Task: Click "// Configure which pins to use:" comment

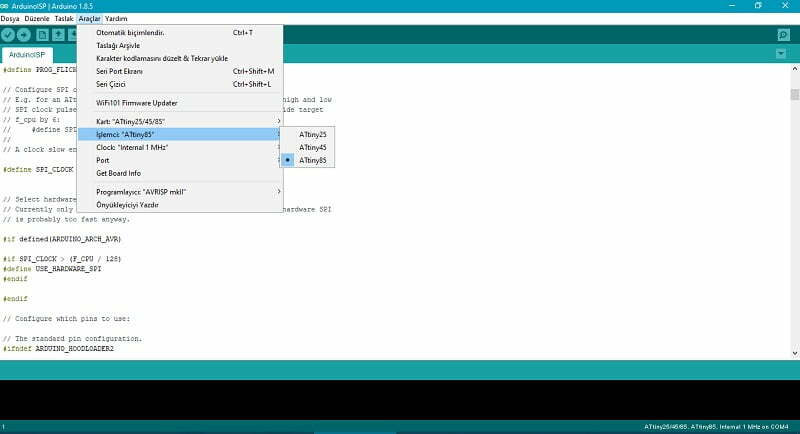Action: [66, 319]
